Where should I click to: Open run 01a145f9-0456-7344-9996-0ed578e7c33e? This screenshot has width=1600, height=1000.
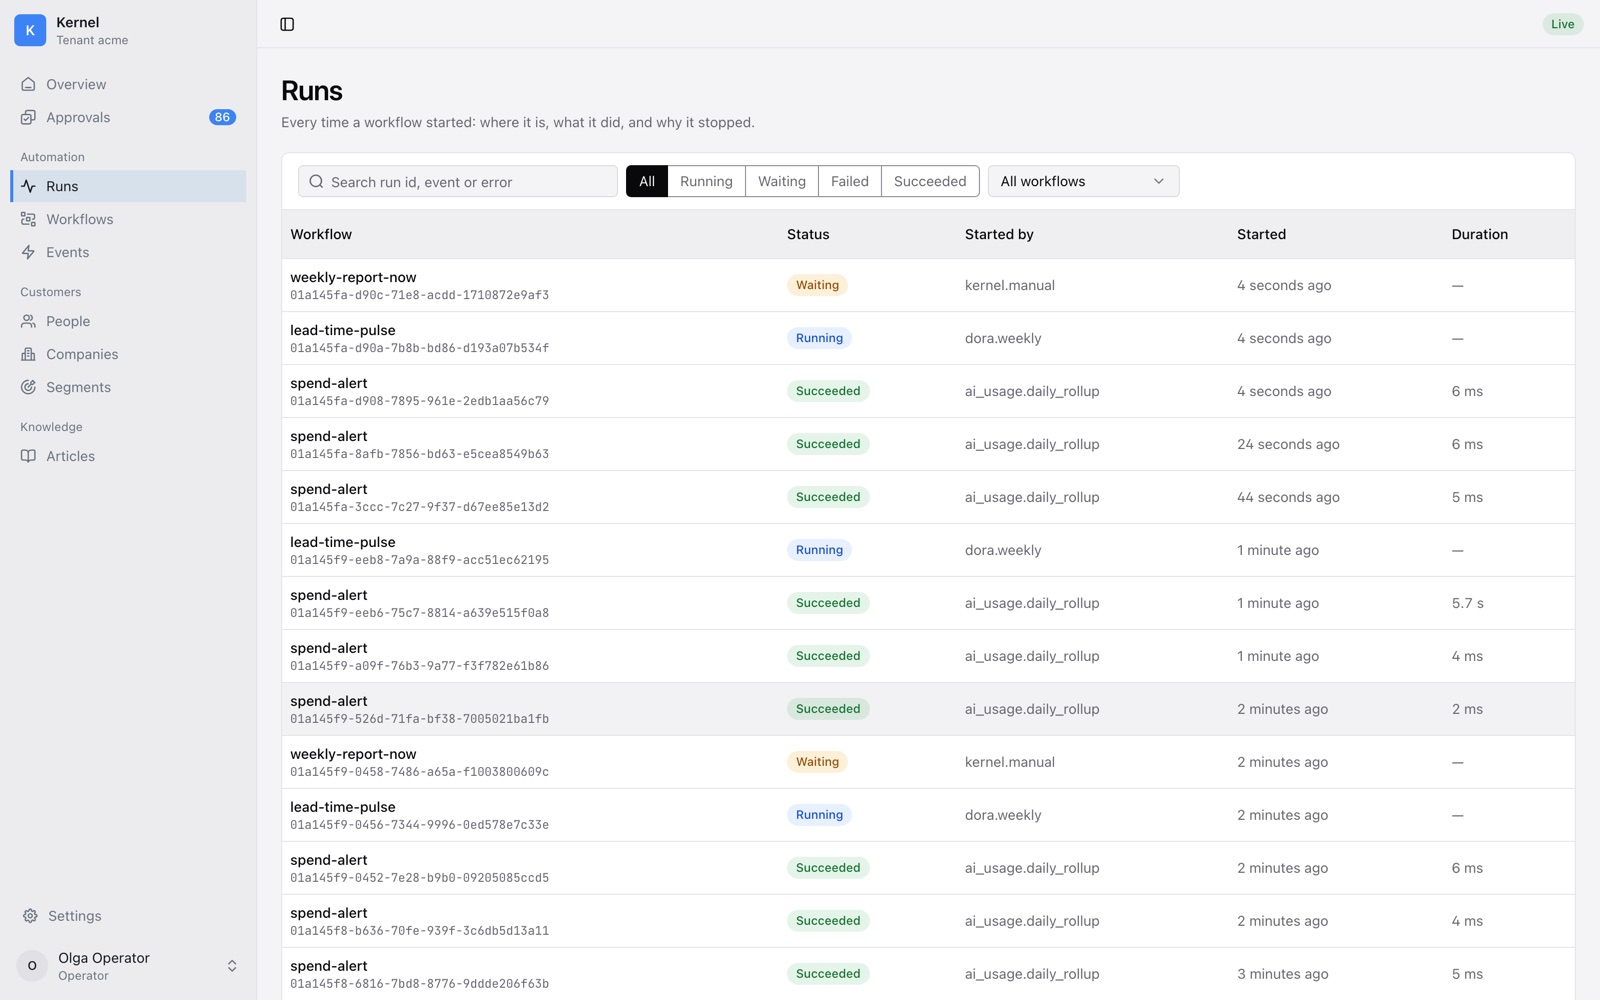coord(928,815)
